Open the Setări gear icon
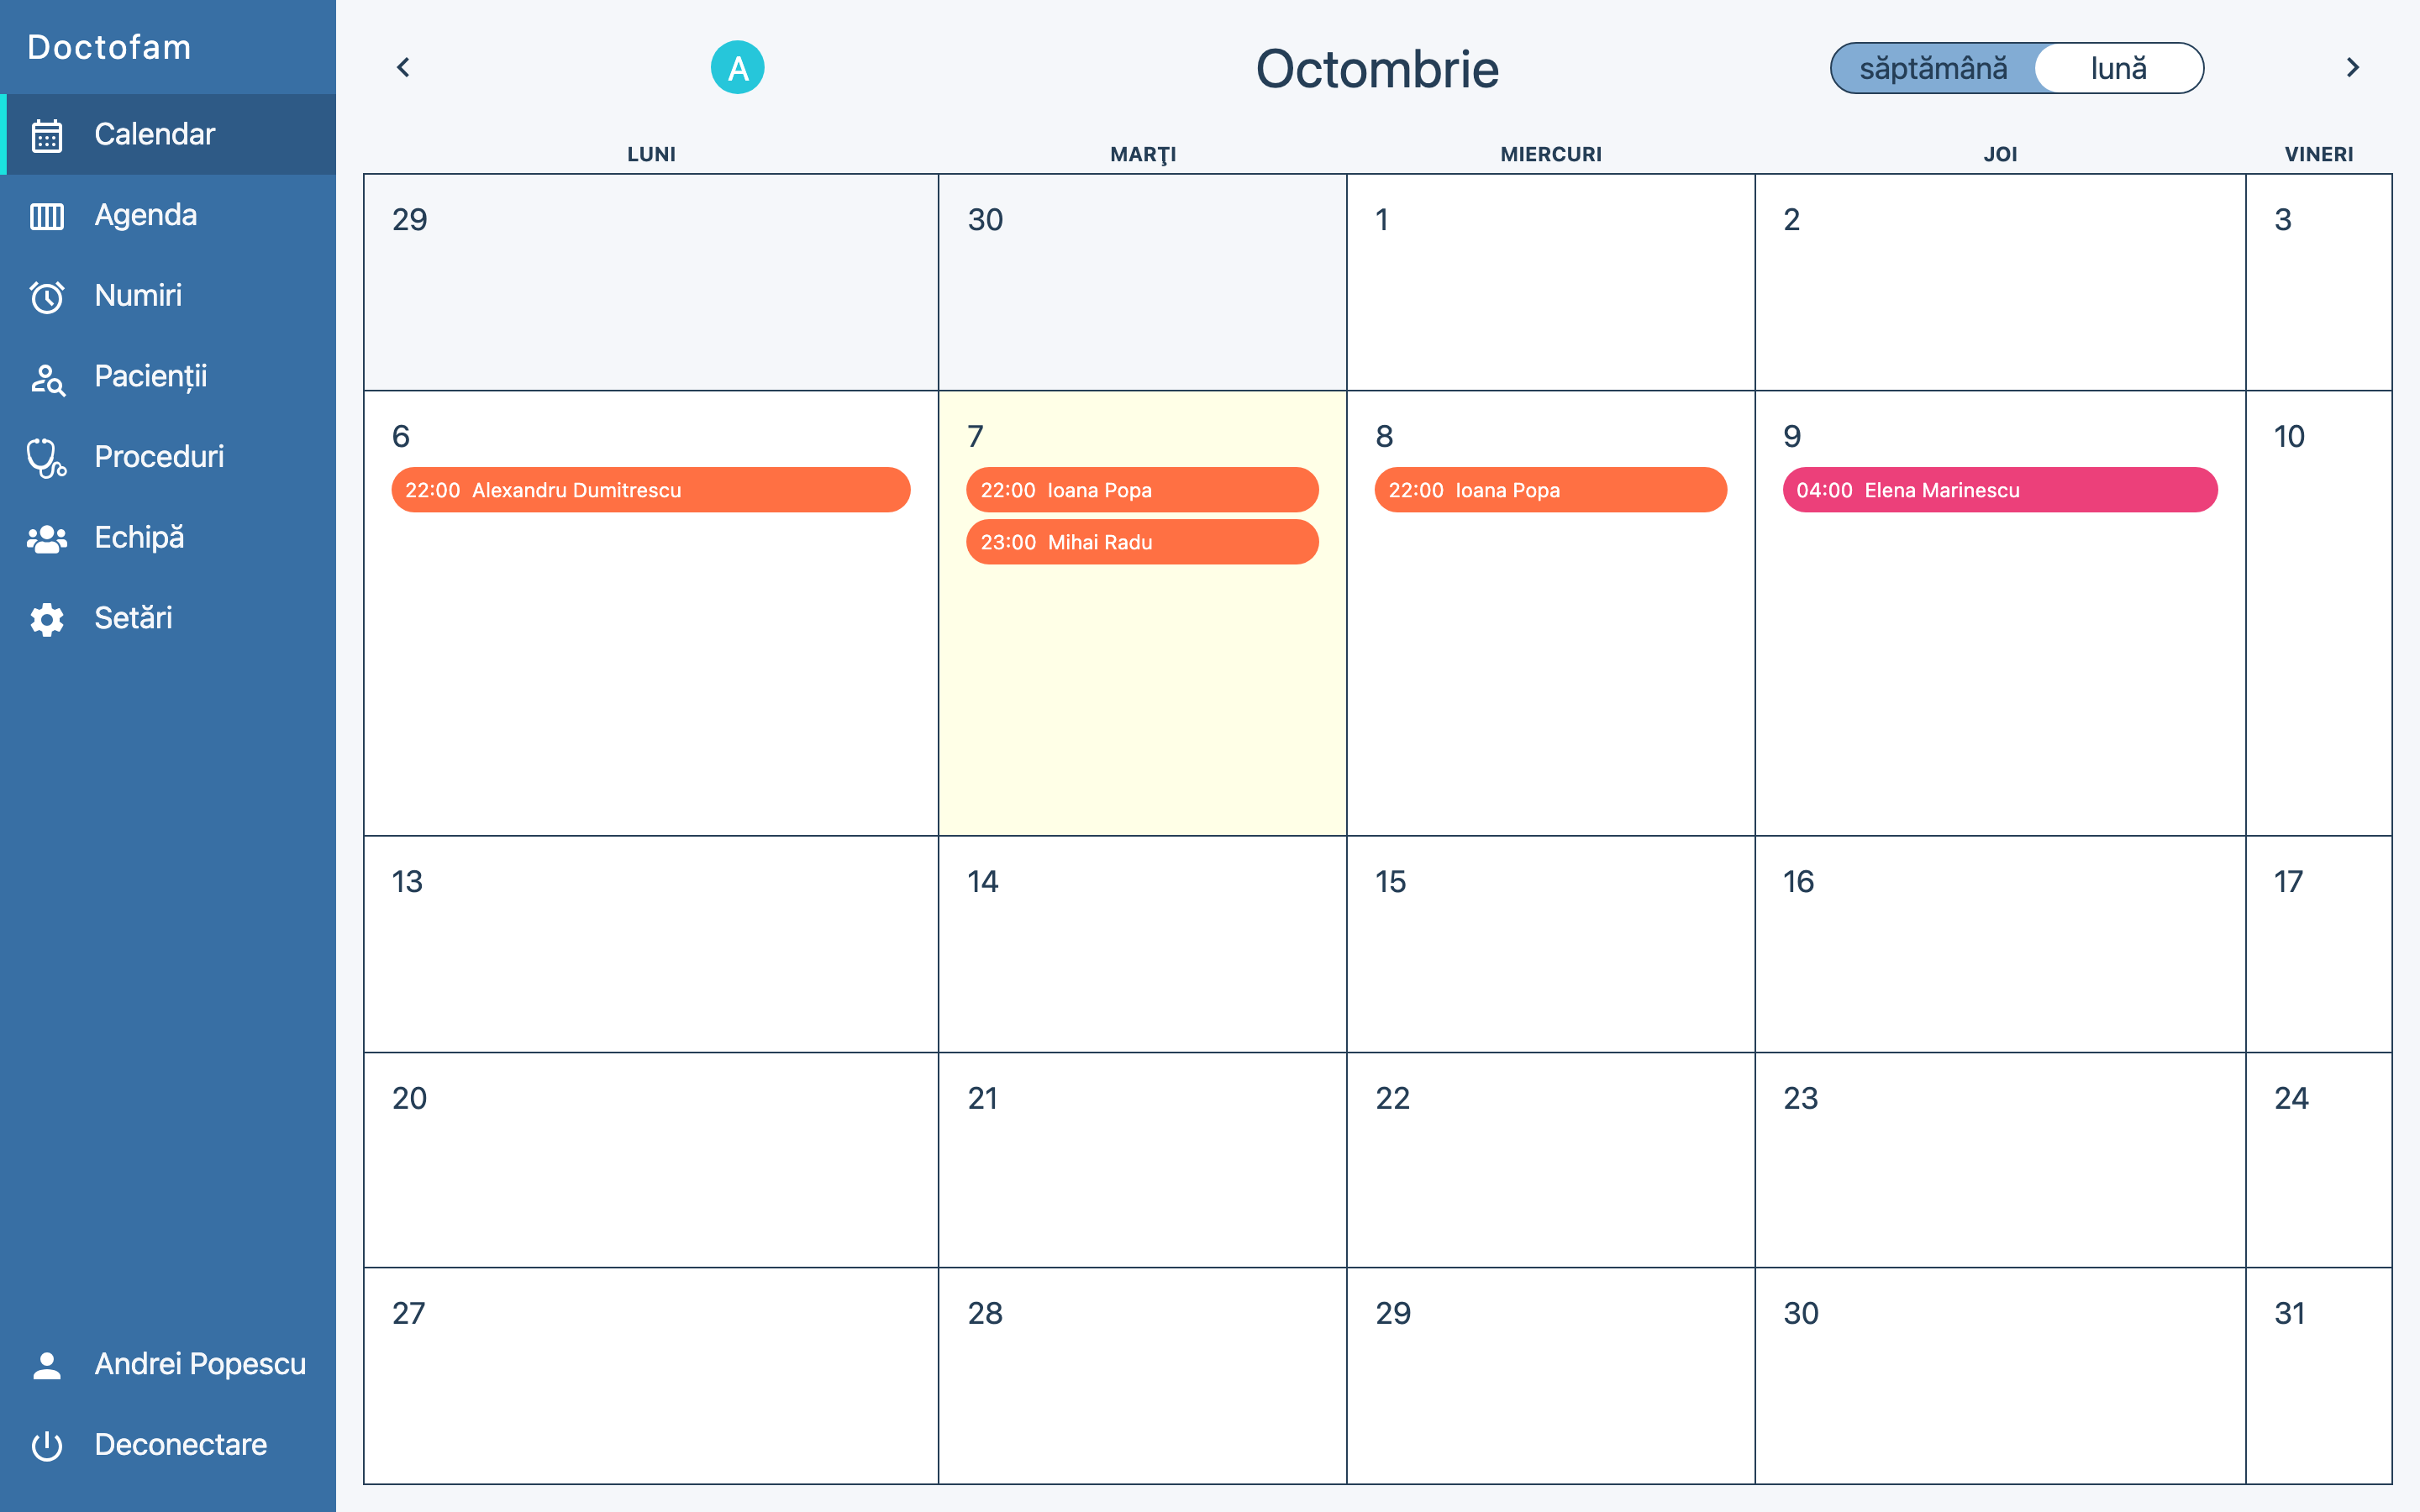Viewport: 2420px width, 1512px height. point(47,619)
